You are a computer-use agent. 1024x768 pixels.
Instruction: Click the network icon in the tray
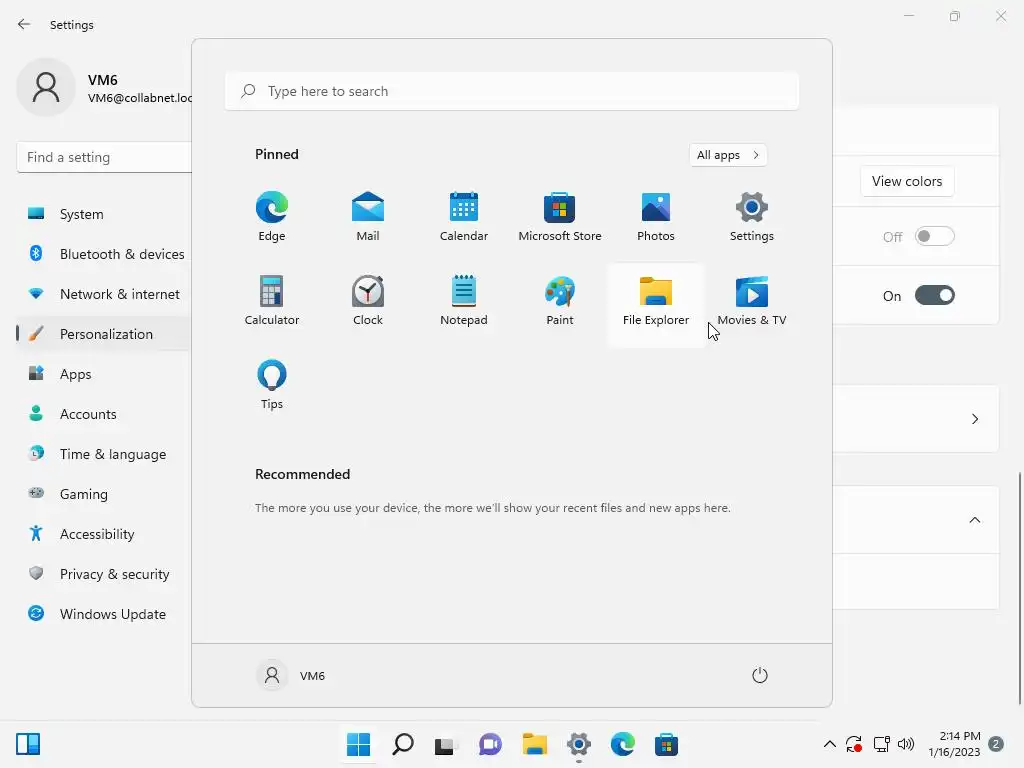coord(882,744)
